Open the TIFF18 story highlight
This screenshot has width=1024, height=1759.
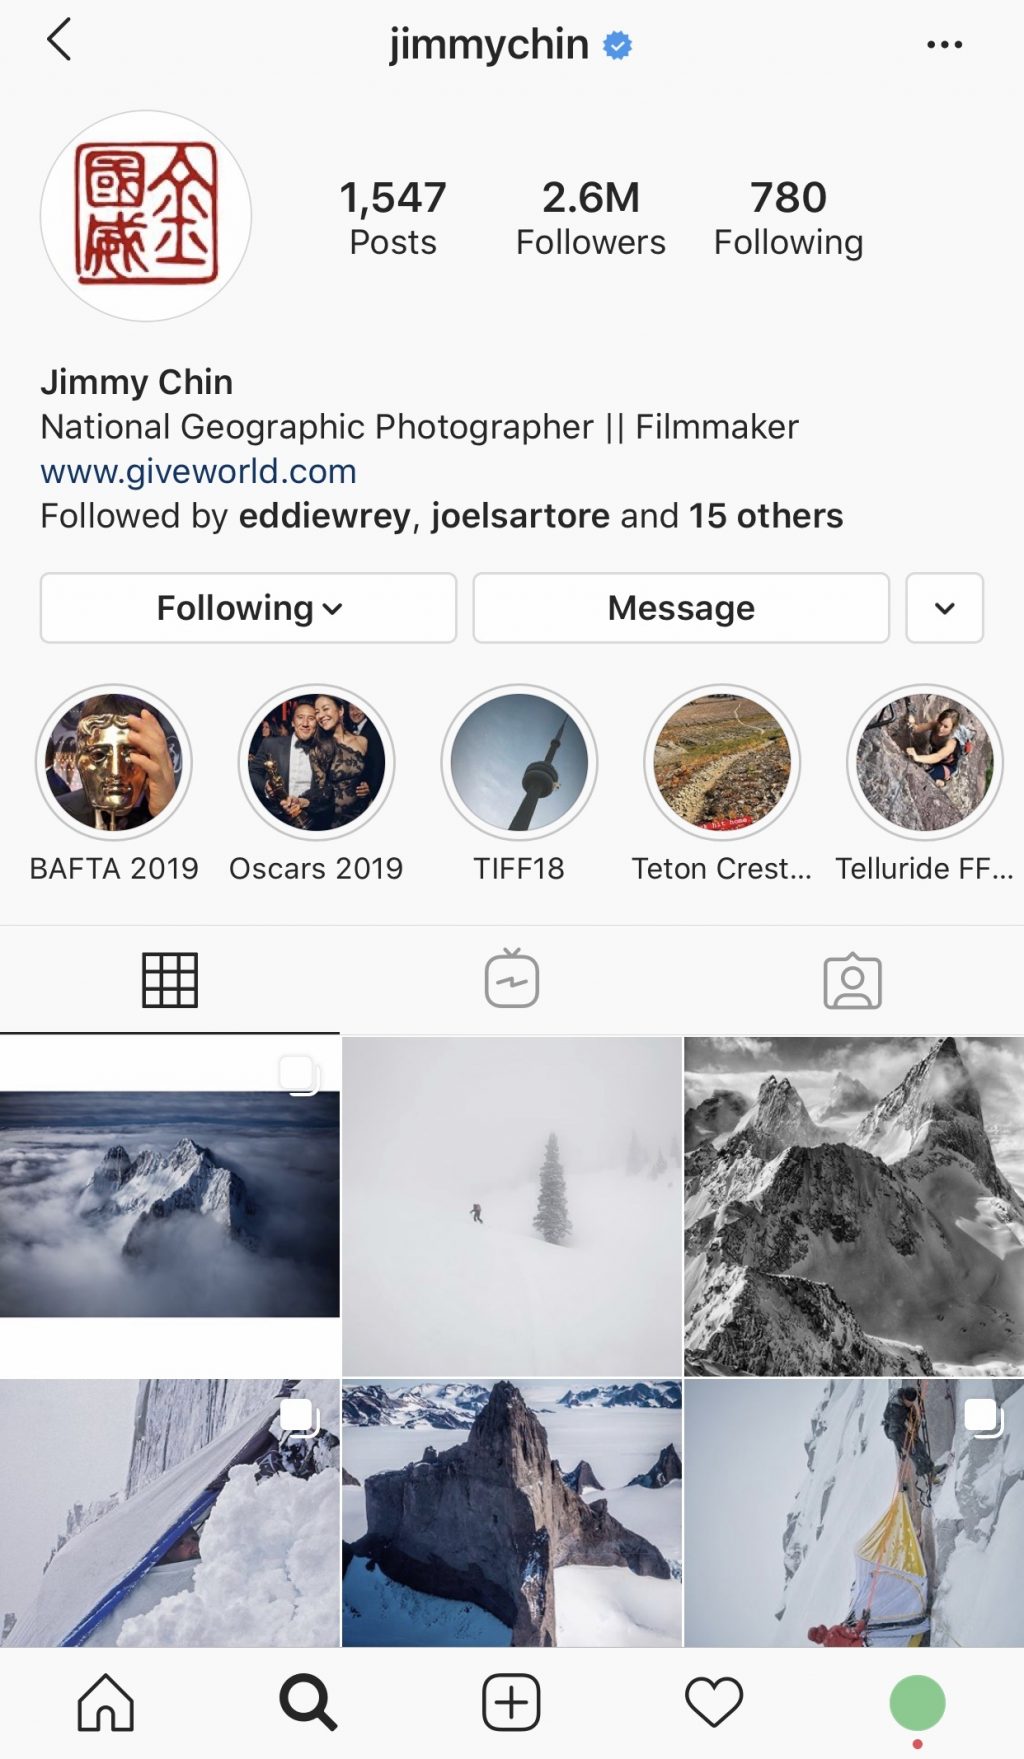(x=519, y=763)
